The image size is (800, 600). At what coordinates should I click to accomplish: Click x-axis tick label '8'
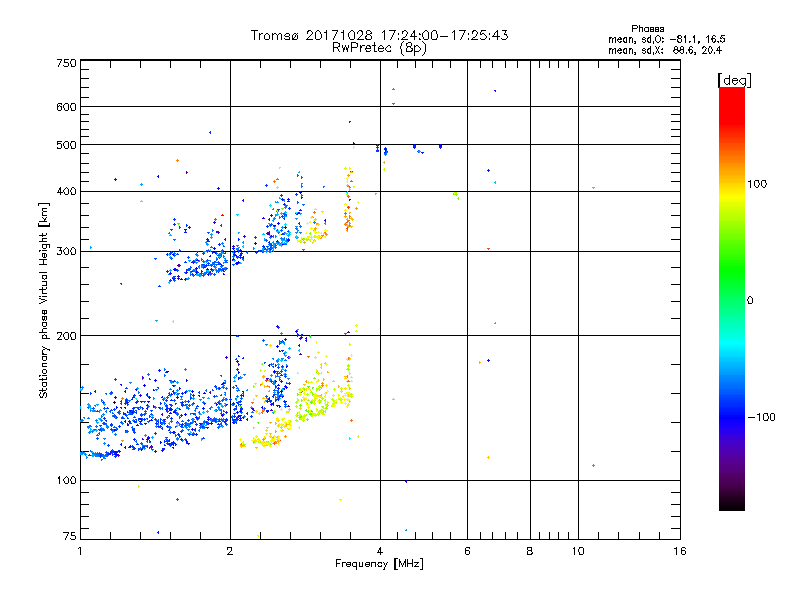530,551
